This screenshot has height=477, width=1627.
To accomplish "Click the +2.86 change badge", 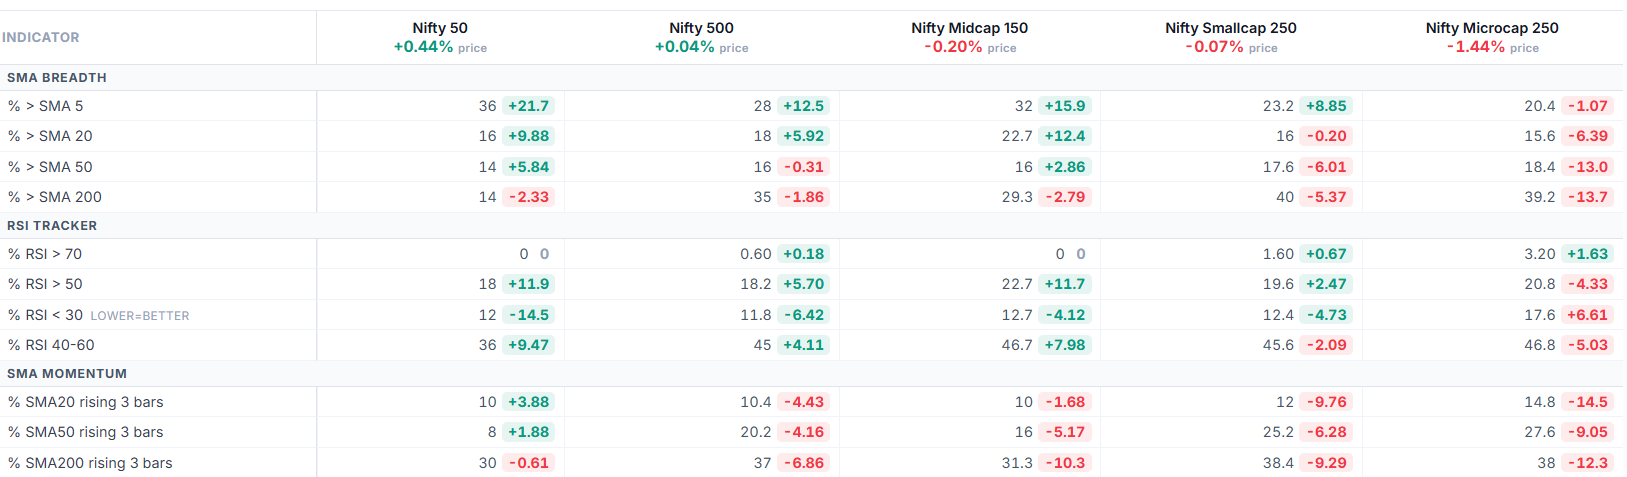I will pyautogui.click(x=1064, y=167).
